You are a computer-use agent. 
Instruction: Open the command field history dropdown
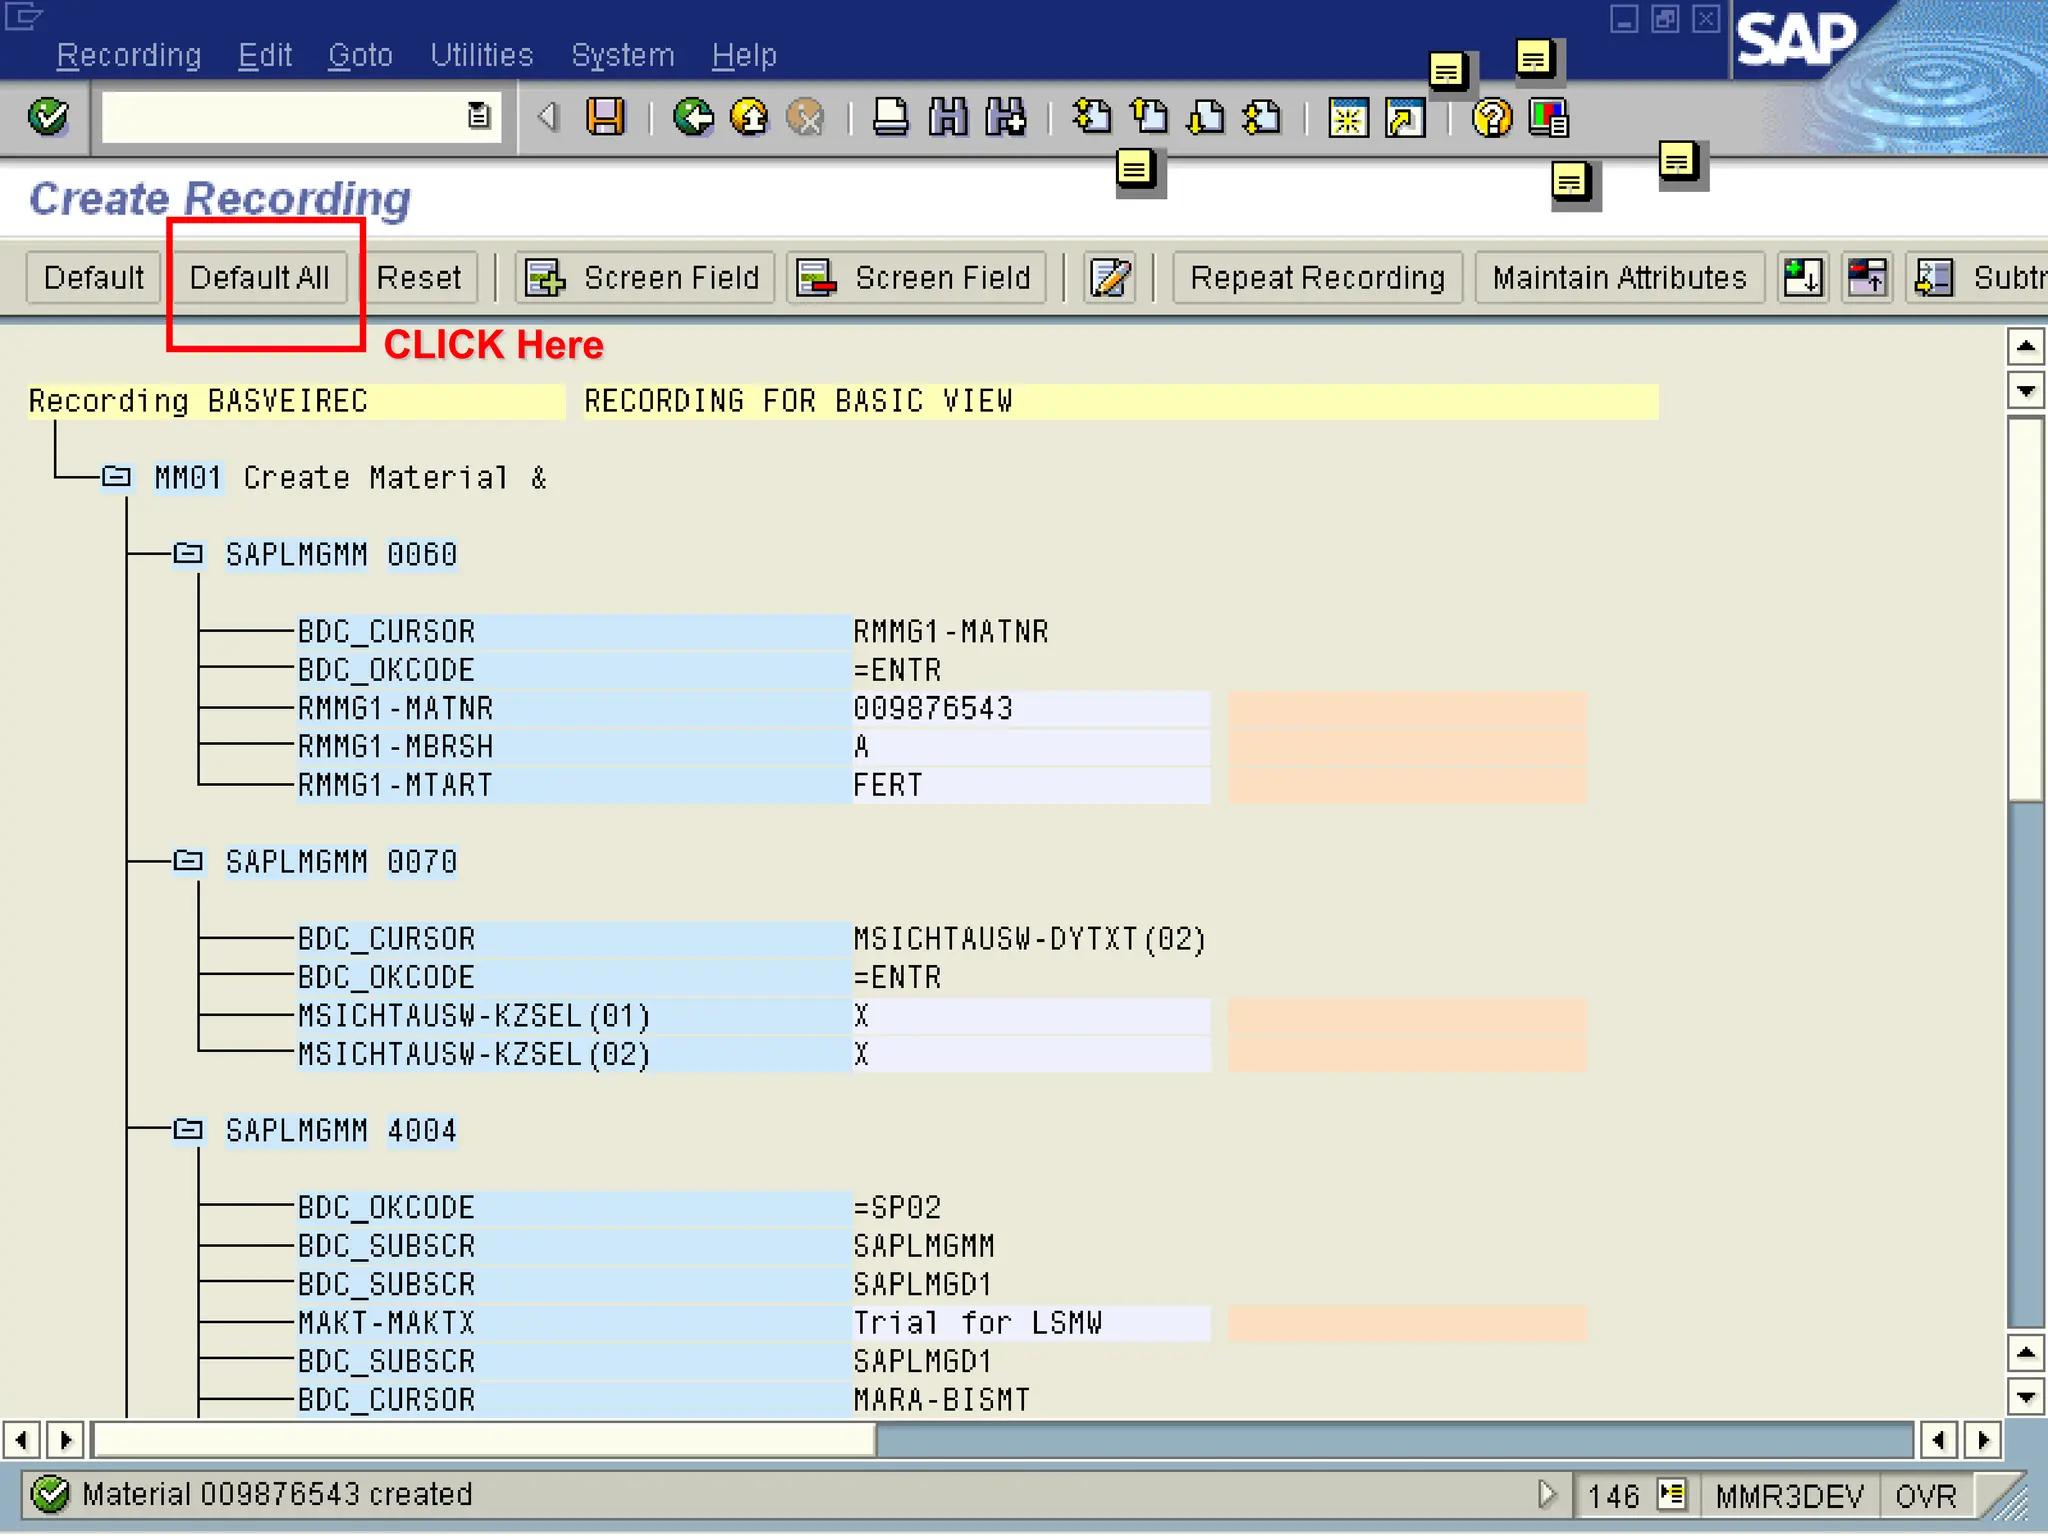pos(479,117)
